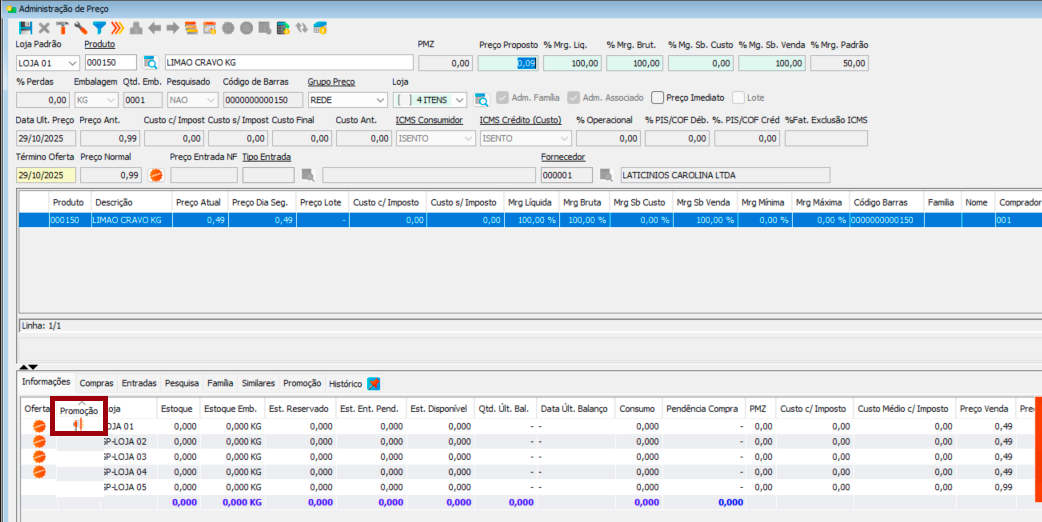Expand the Grupo Preço REDE dropdown
1042x522 pixels.
(379, 100)
